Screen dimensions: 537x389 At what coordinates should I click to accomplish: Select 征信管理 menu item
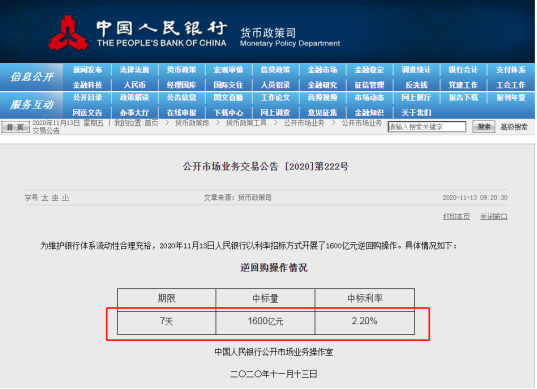click(x=369, y=85)
